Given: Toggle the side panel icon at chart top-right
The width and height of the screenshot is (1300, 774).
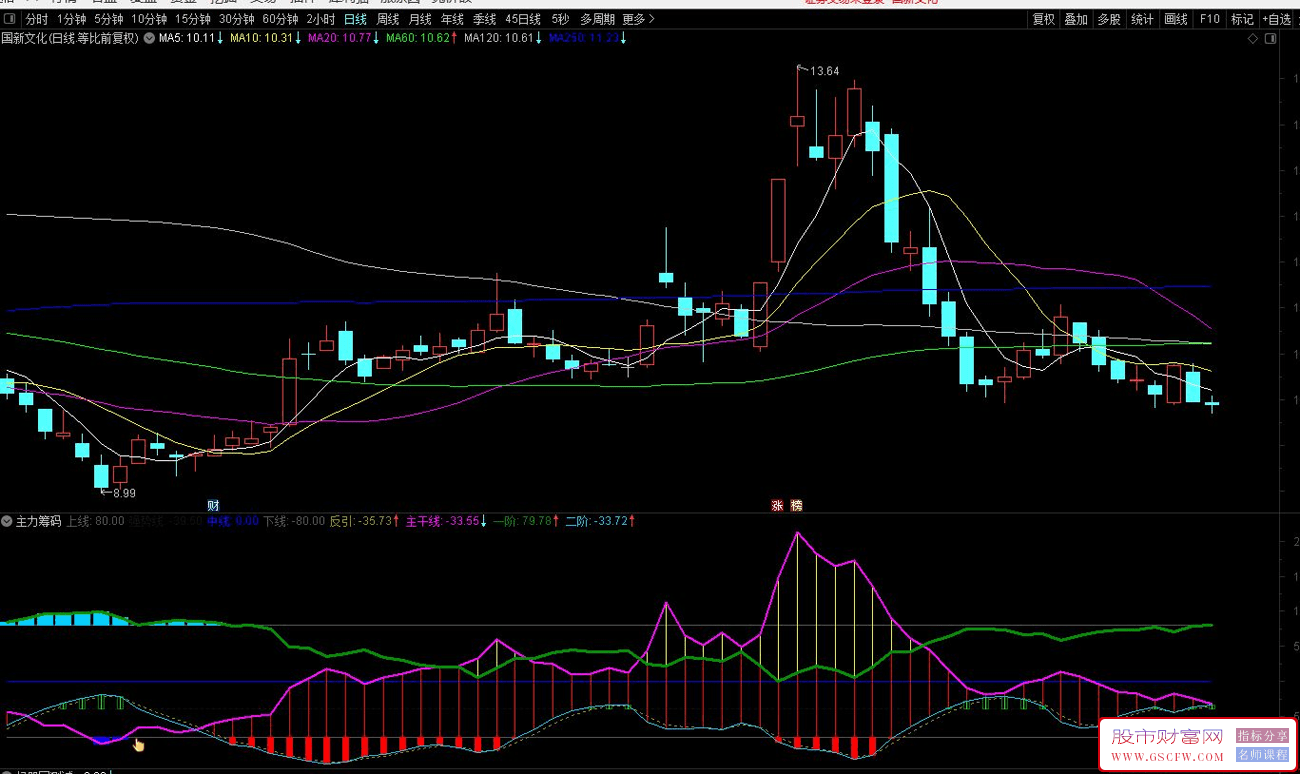Looking at the screenshot, I should [1270, 39].
